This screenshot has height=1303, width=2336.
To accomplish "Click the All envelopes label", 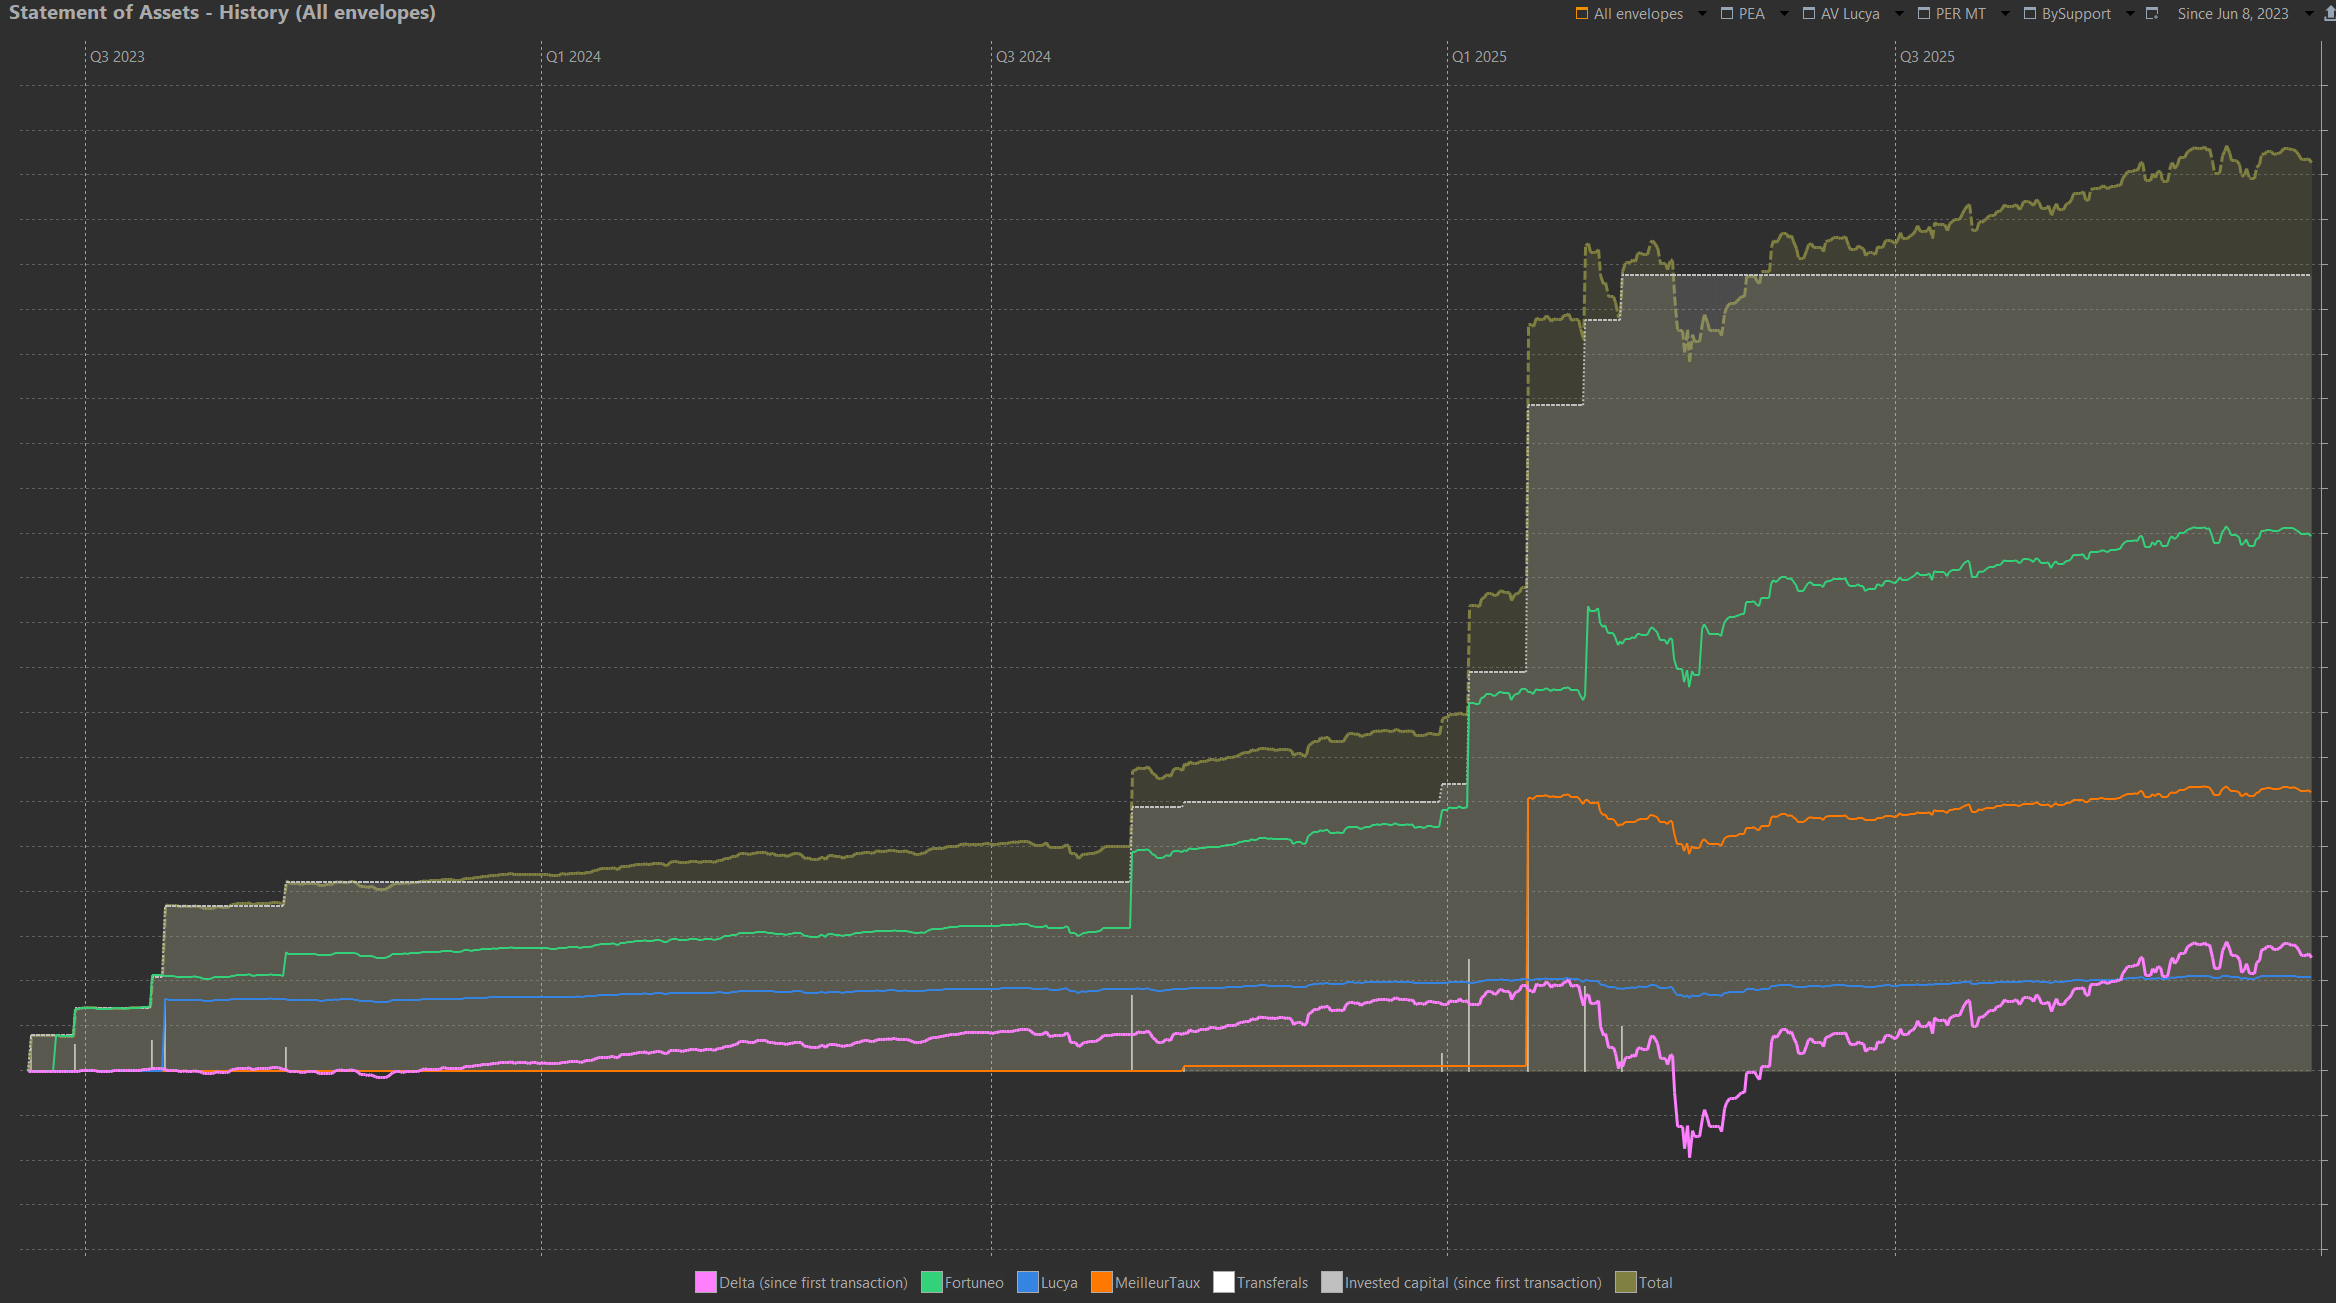I will pyautogui.click(x=1638, y=14).
